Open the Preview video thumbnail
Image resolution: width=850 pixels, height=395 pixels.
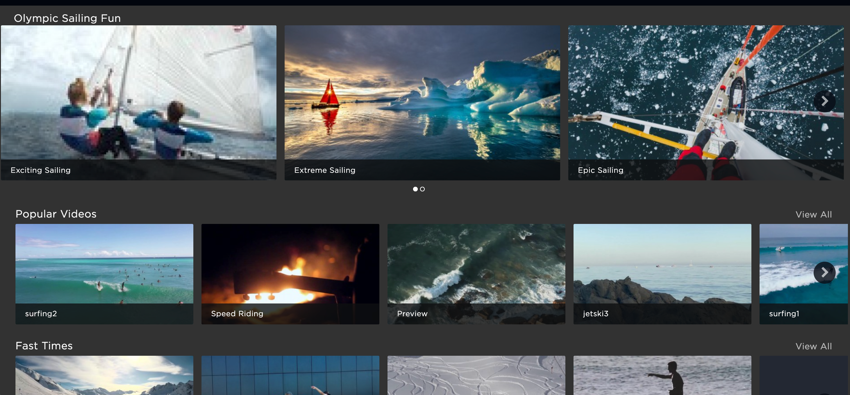click(x=476, y=274)
